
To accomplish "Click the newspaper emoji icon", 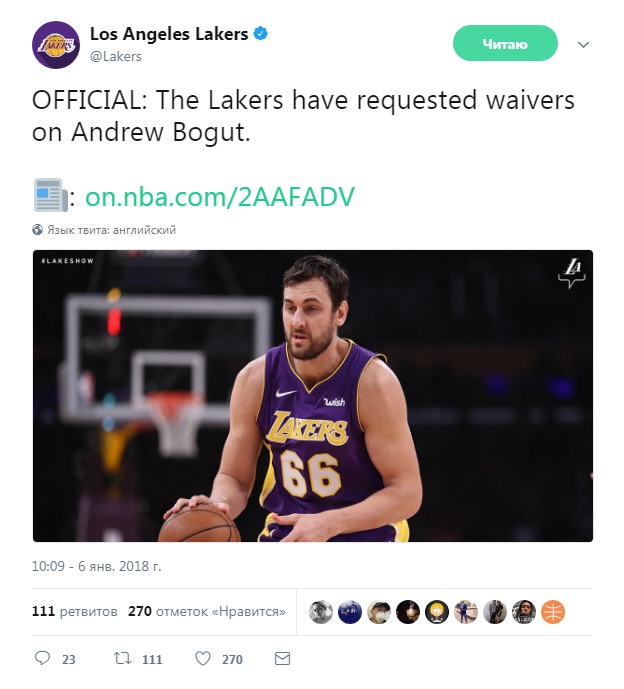I will [x=51, y=195].
